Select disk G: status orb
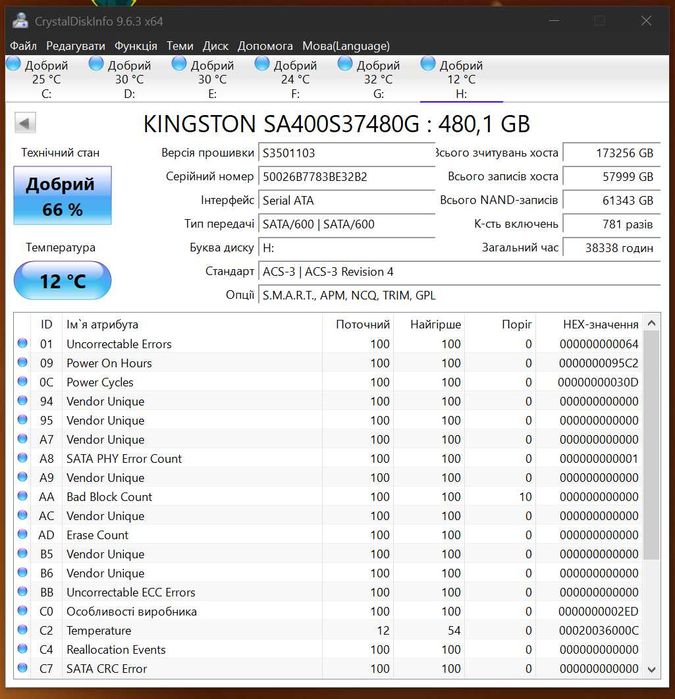This screenshot has height=699, width=675. pyautogui.click(x=345, y=64)
